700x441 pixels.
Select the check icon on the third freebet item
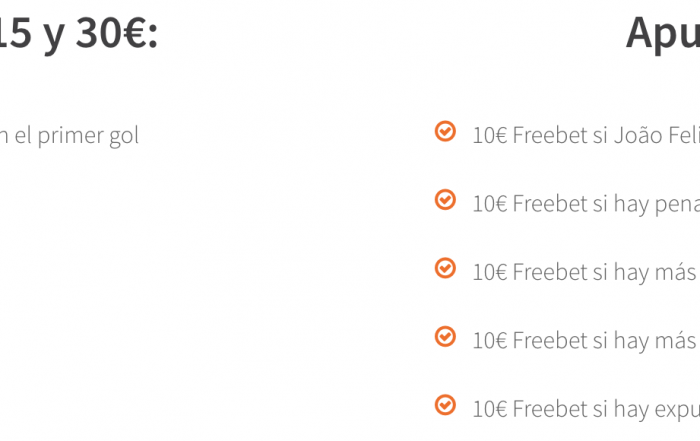coord(445,268)
